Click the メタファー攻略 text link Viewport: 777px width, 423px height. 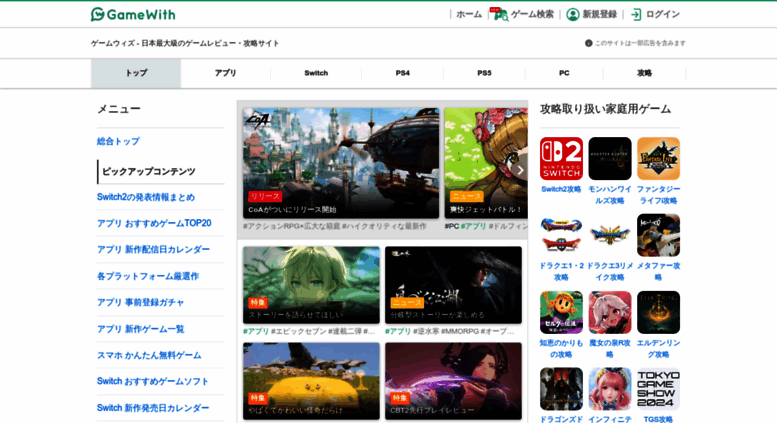[658, 271]
